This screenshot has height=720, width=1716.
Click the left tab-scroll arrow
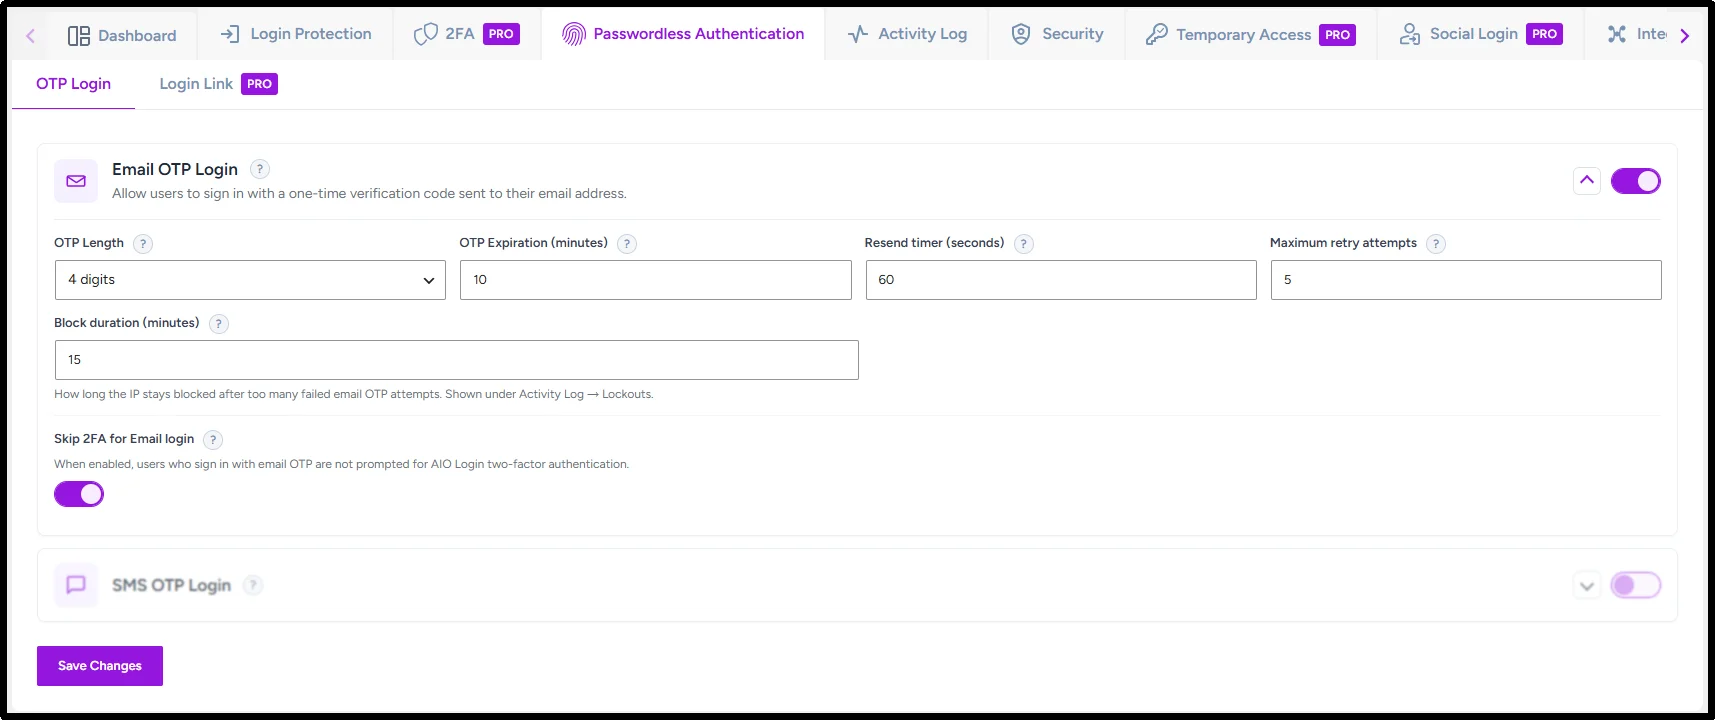click(31, 36)
